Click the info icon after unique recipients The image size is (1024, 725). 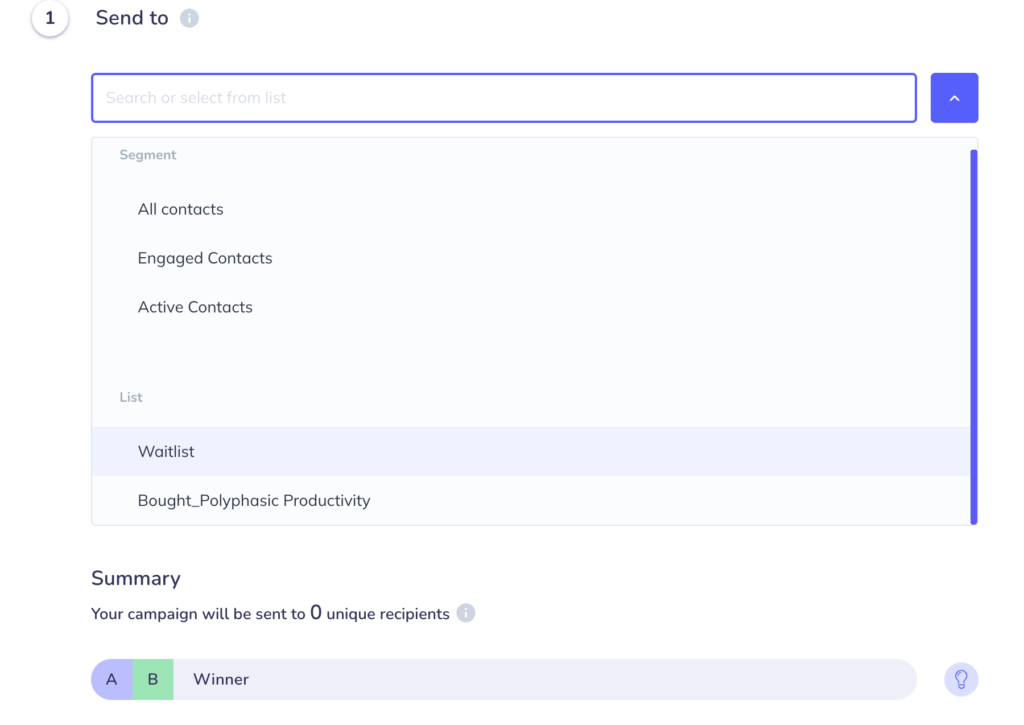(466, 613)
